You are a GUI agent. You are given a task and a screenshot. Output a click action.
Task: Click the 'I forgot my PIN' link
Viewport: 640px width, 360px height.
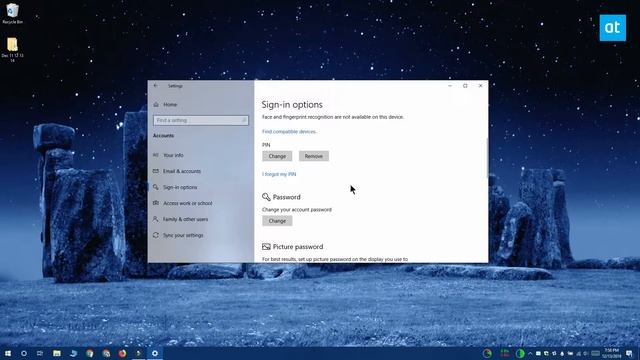click(279, 174)
